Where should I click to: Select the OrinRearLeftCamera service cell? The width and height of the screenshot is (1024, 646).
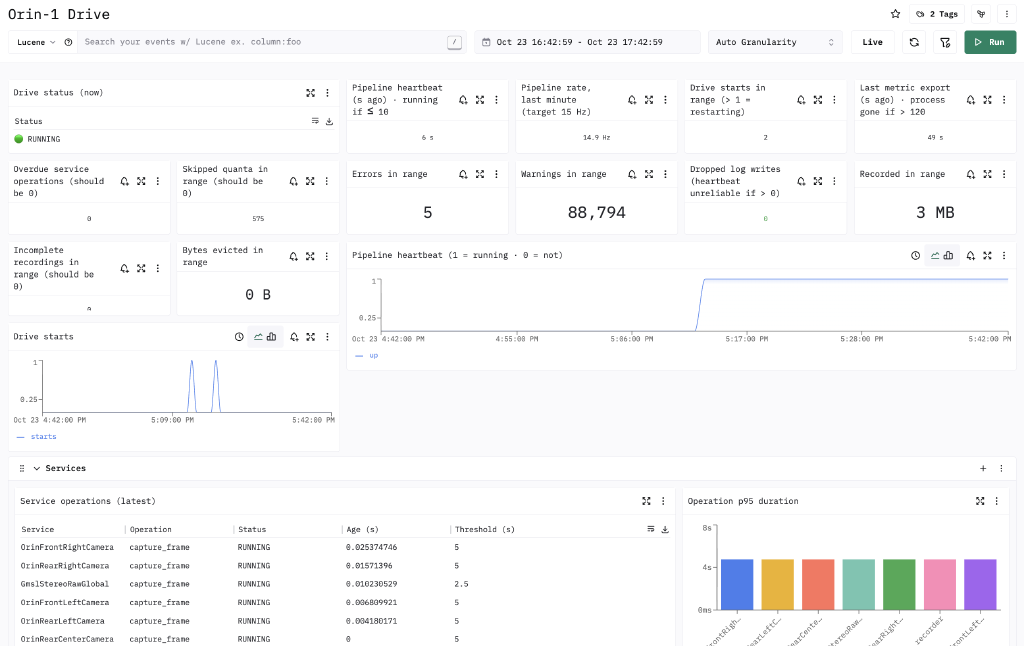63,621
